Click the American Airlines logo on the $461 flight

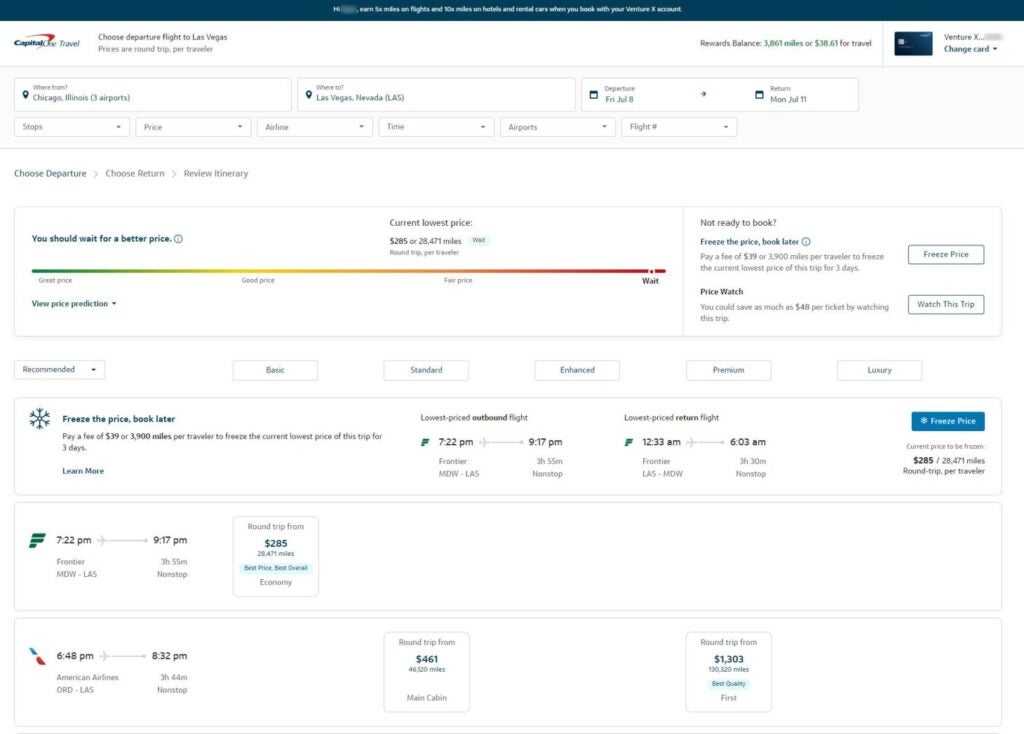34,656
